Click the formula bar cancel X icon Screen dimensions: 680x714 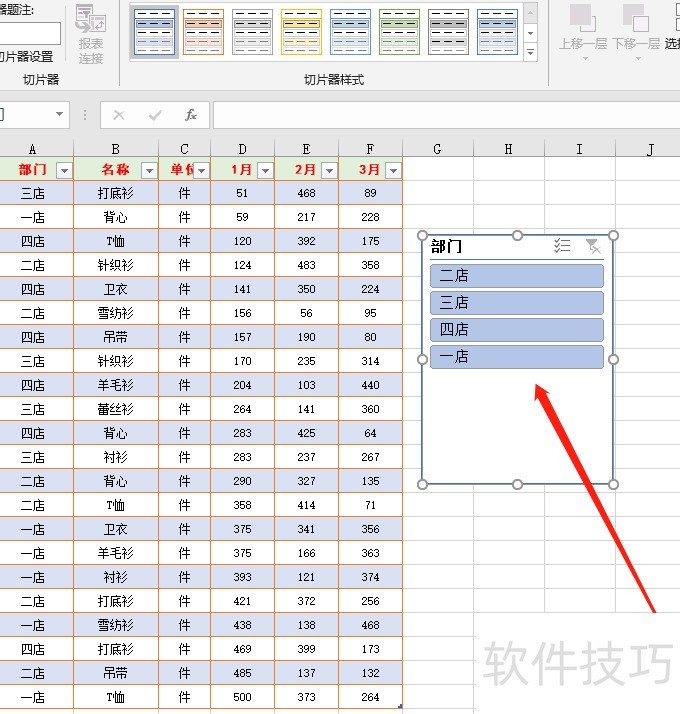click(x=119, y=115)
